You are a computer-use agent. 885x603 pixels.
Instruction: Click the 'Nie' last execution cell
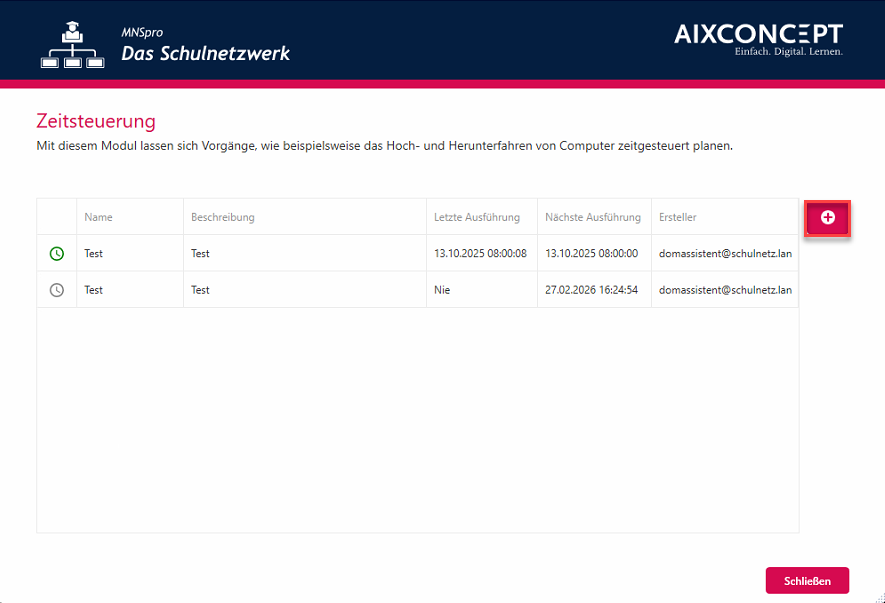click(x=443, y=290)
